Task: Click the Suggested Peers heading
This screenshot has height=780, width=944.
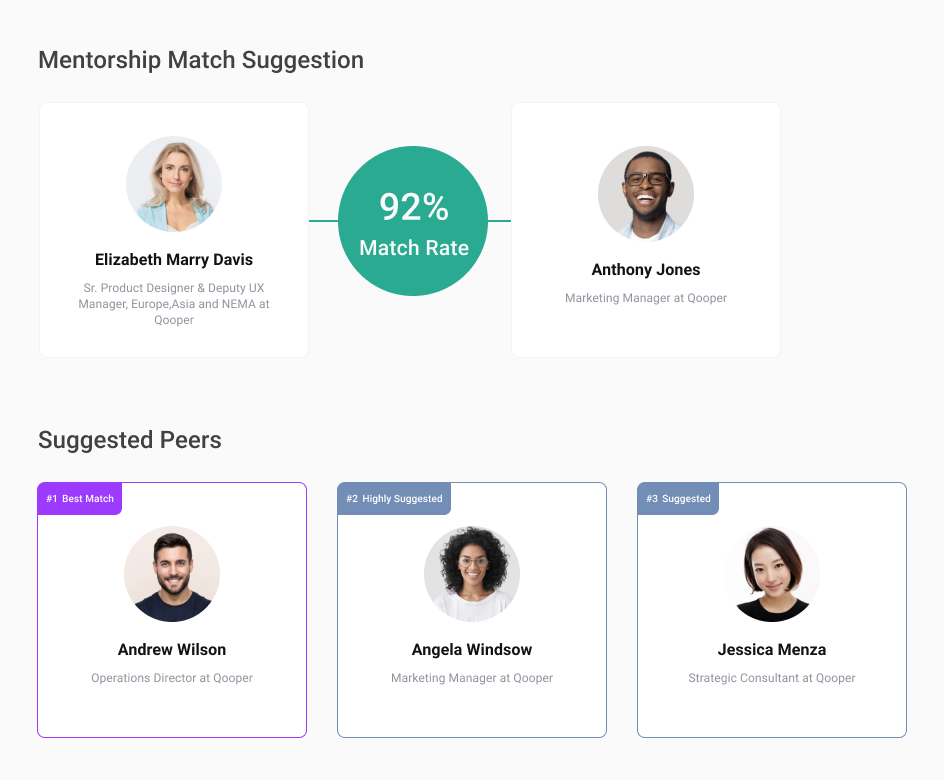Action: pyautogui.click(x=130, y=440)
